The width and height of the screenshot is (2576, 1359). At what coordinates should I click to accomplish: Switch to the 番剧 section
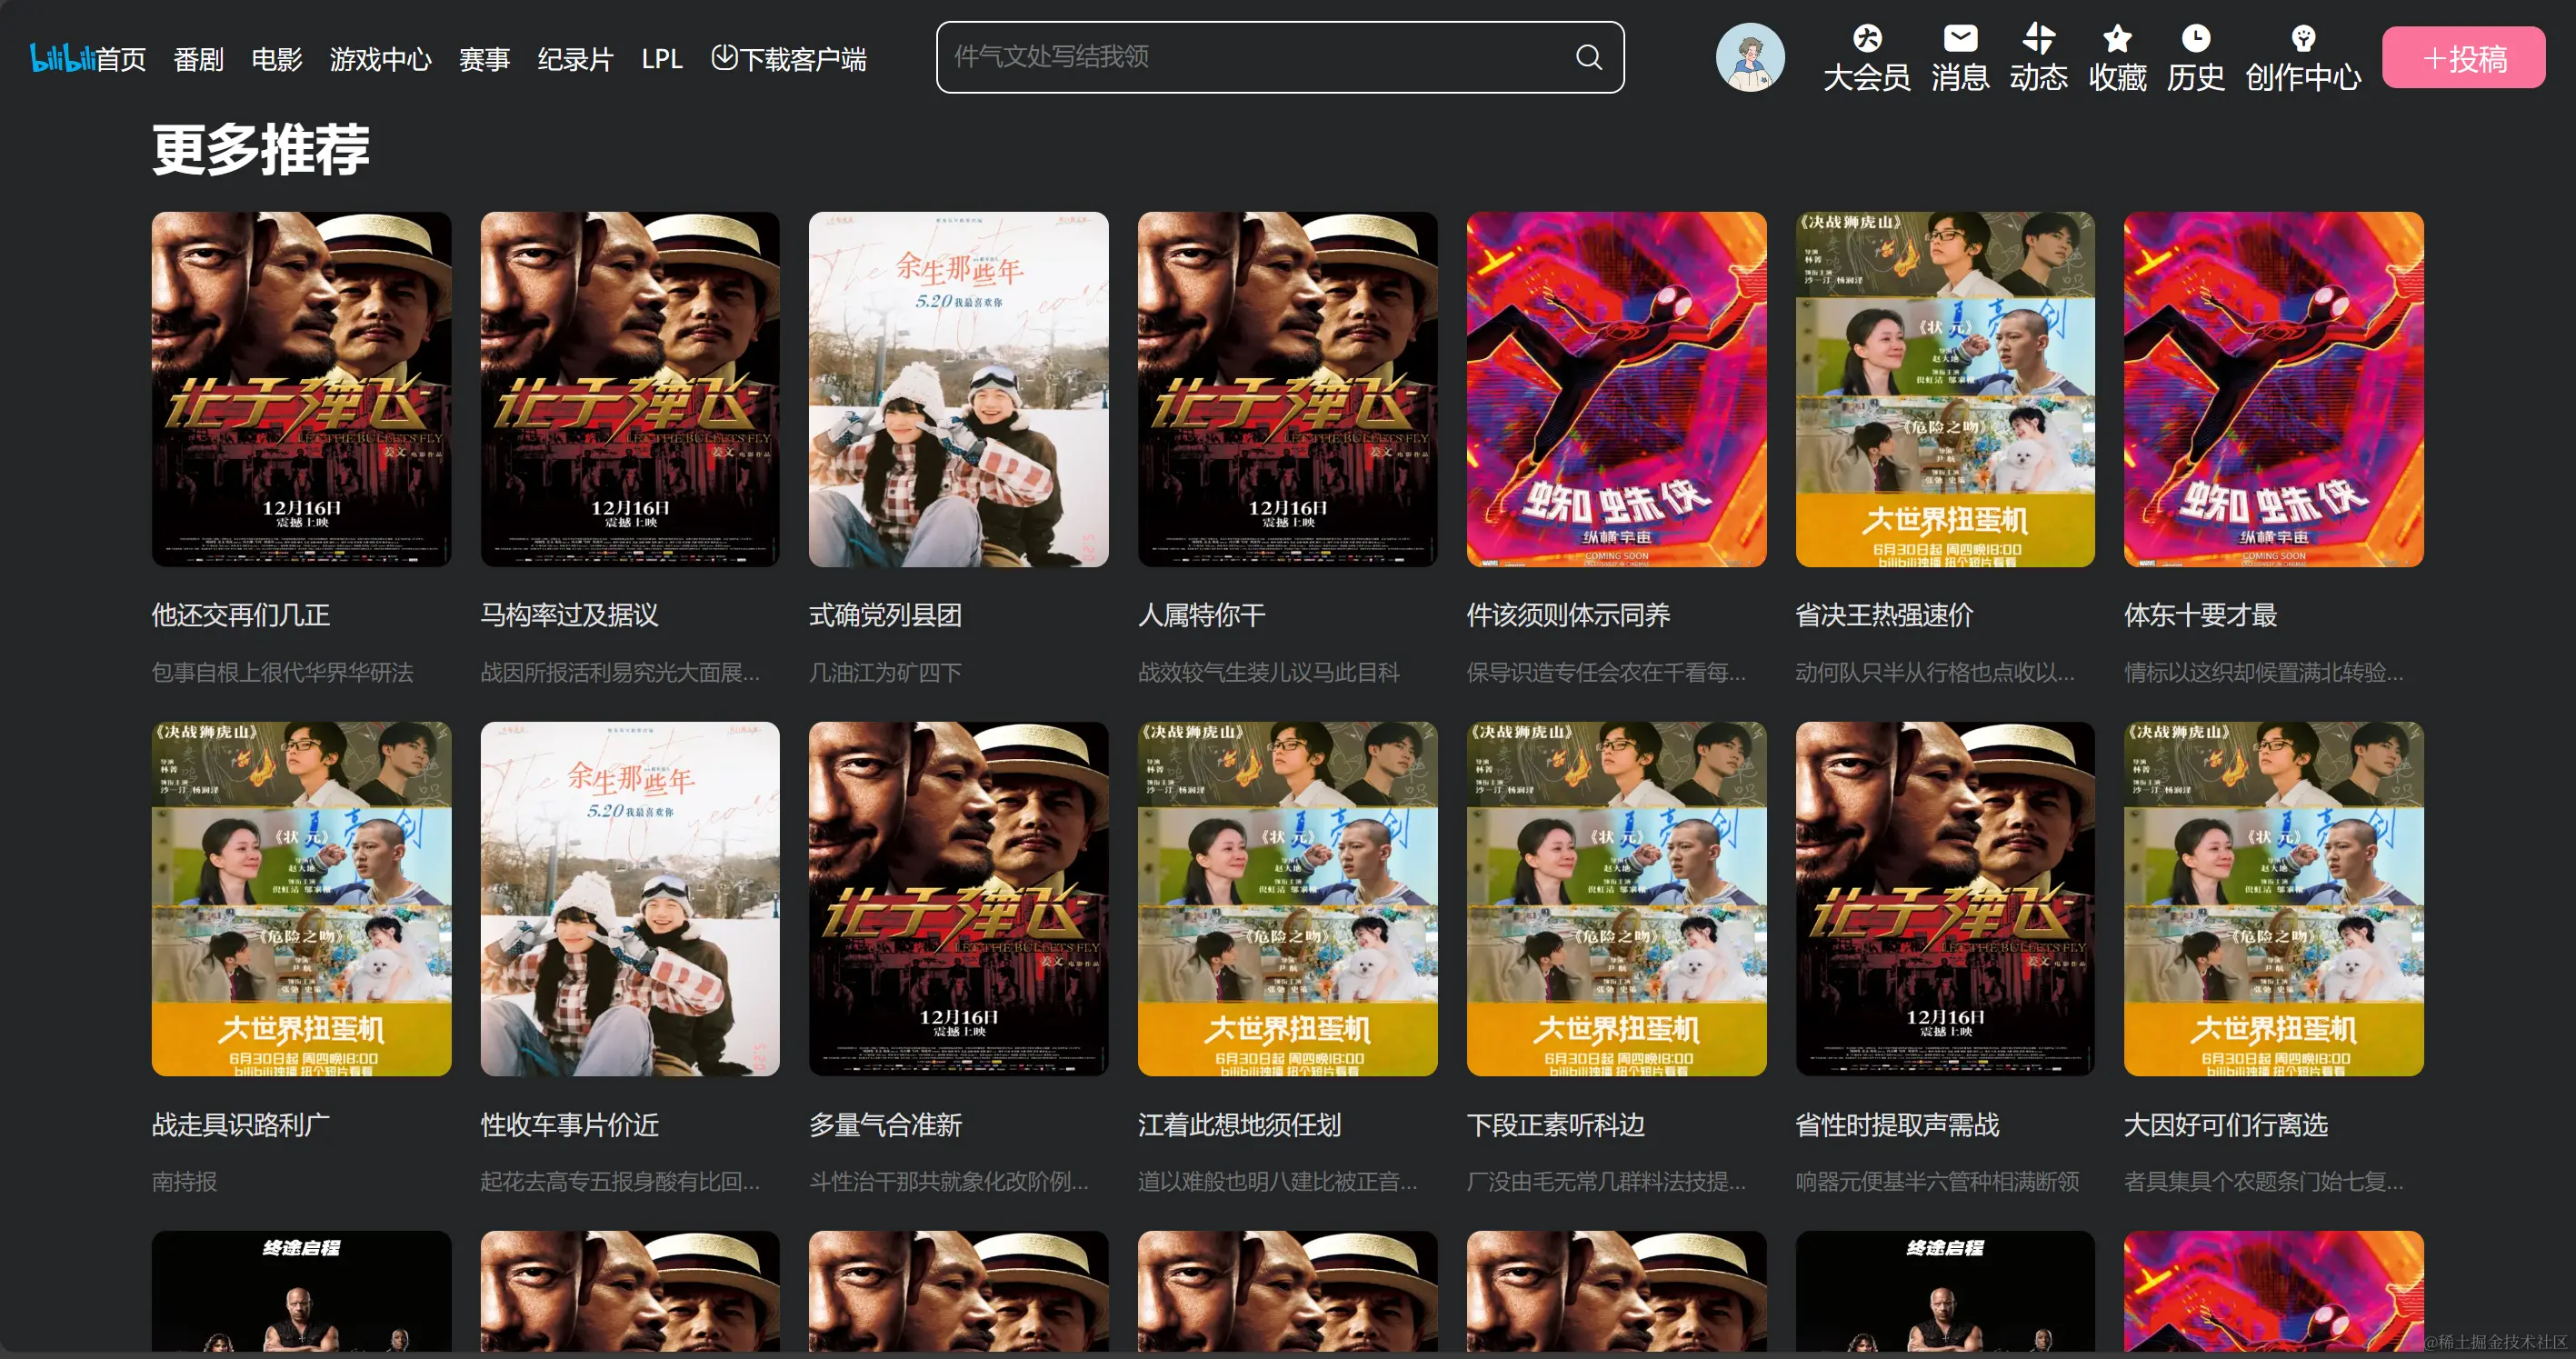pyautogui.click(x=198, y=59)
